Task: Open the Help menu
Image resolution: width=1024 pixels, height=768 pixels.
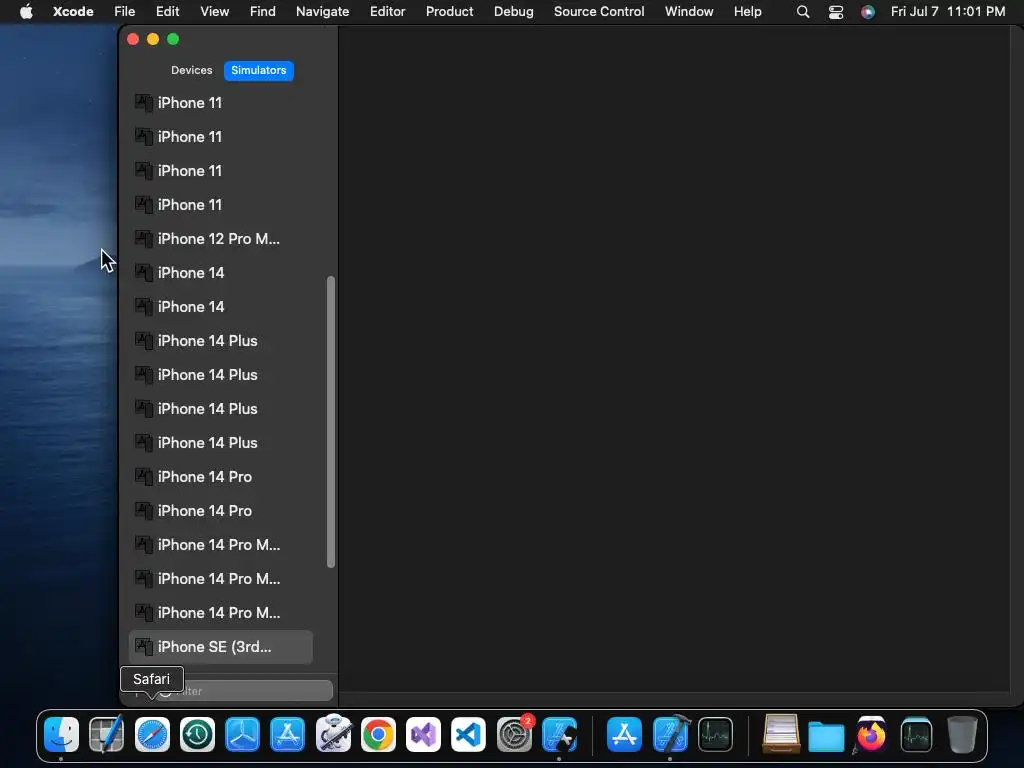Action: 748,11
